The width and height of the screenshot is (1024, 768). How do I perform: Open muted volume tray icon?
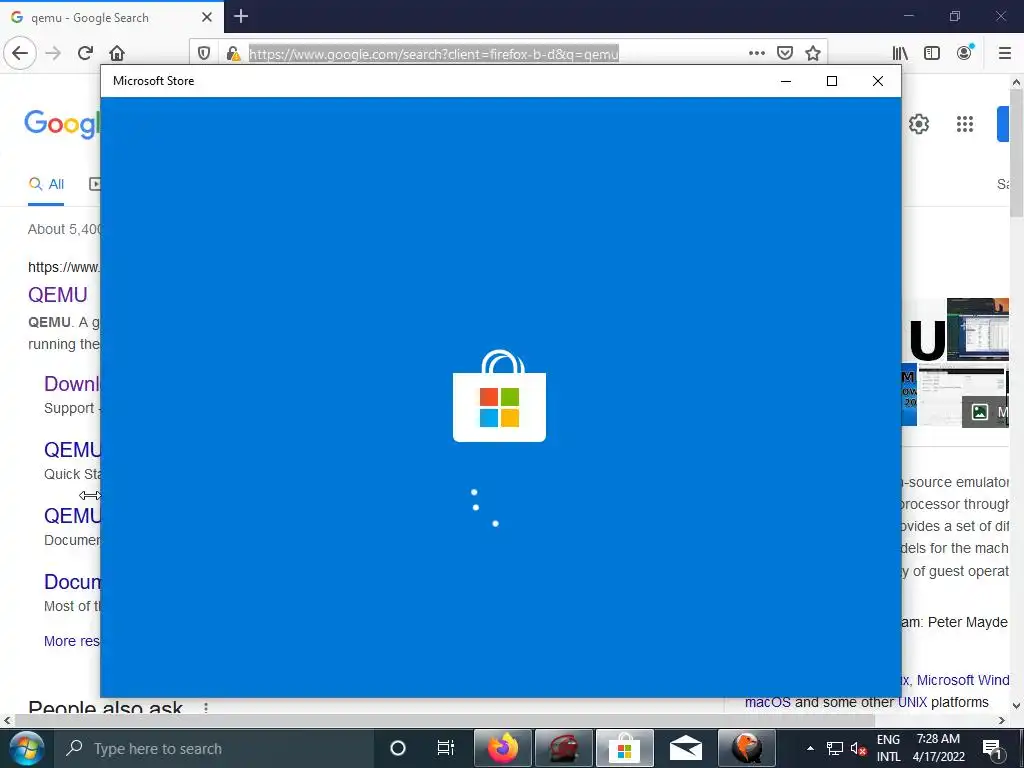pyautogui.click(x=858, y=749)
